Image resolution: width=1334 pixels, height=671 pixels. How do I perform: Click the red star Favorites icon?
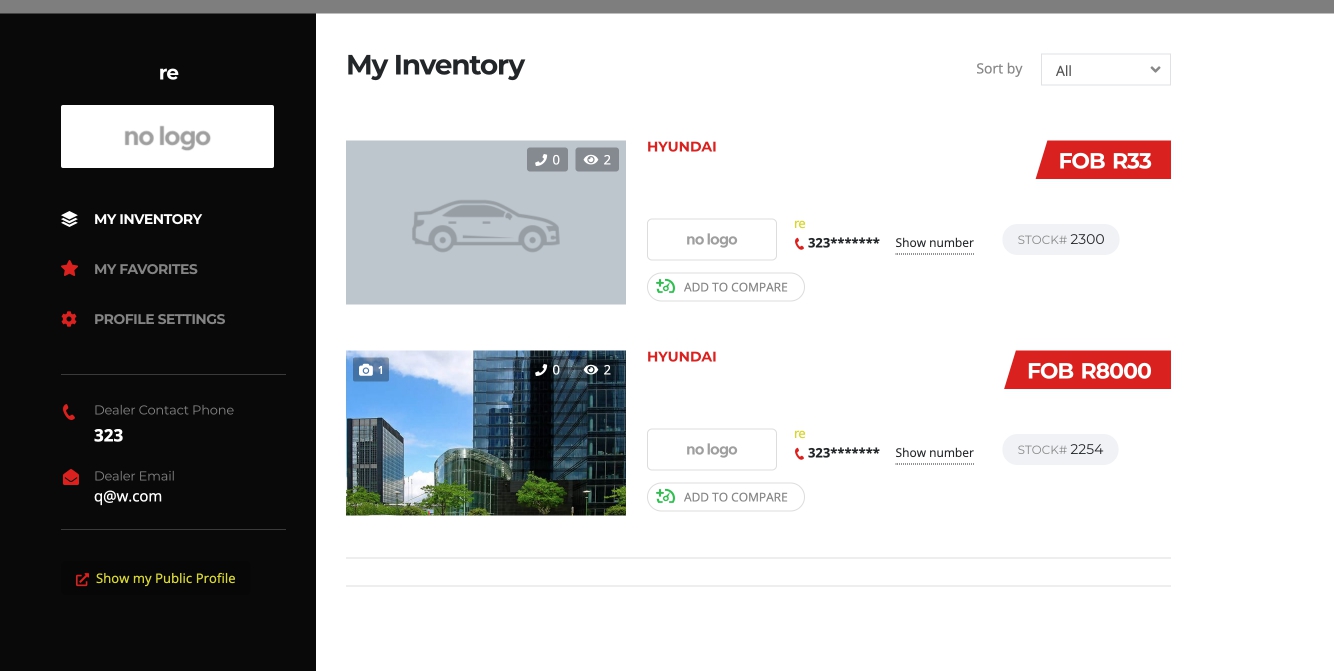click(69, 269)
